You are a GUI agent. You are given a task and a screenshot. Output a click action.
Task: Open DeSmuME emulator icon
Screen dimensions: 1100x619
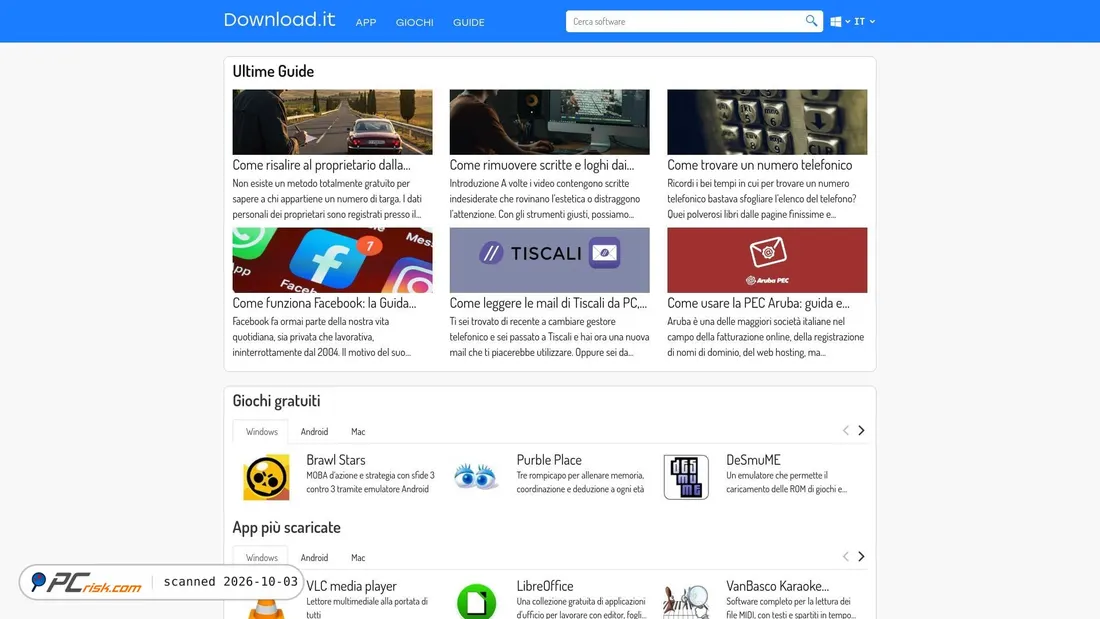pyautogui.click(x=686, y=477)
